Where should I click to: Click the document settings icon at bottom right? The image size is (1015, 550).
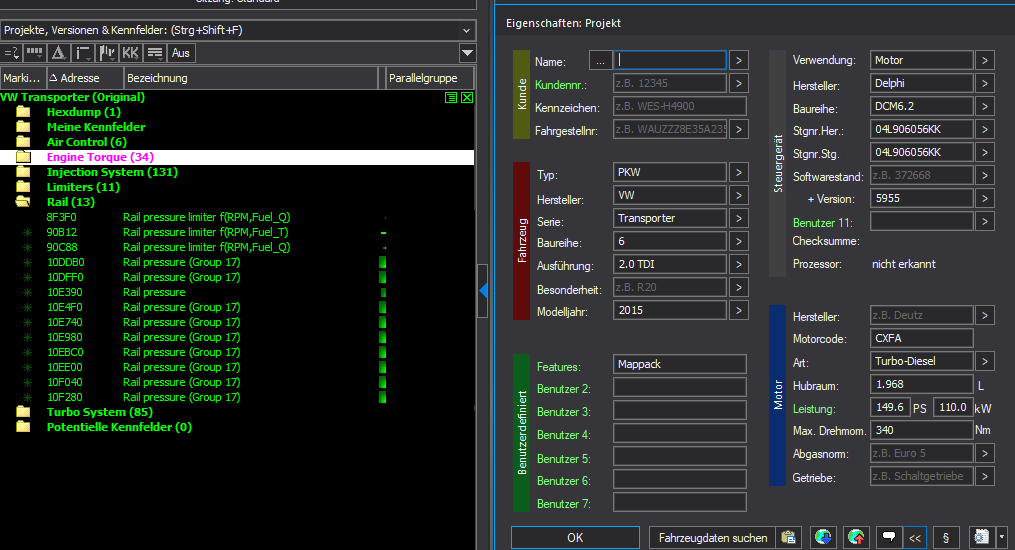(979, 538)
